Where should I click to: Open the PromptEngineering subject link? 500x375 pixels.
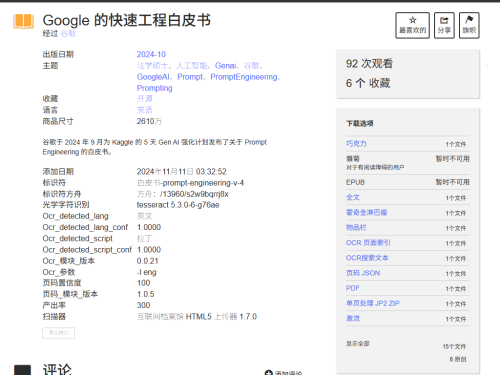[x=244, y=77]
